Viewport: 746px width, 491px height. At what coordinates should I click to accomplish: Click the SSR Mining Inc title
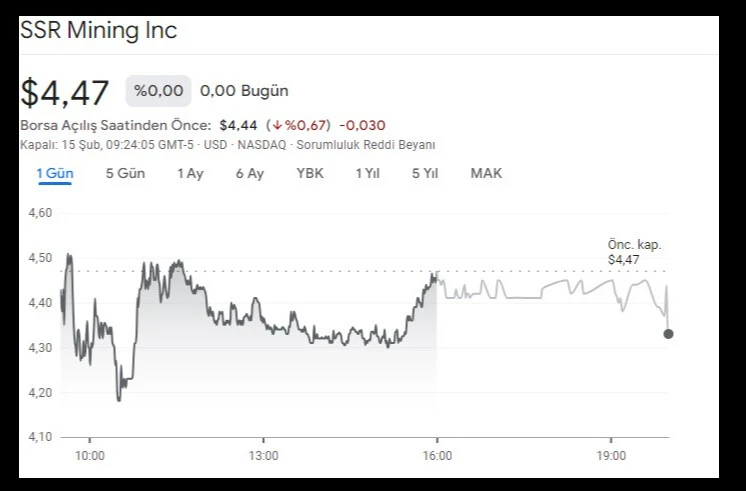point(99,31)
